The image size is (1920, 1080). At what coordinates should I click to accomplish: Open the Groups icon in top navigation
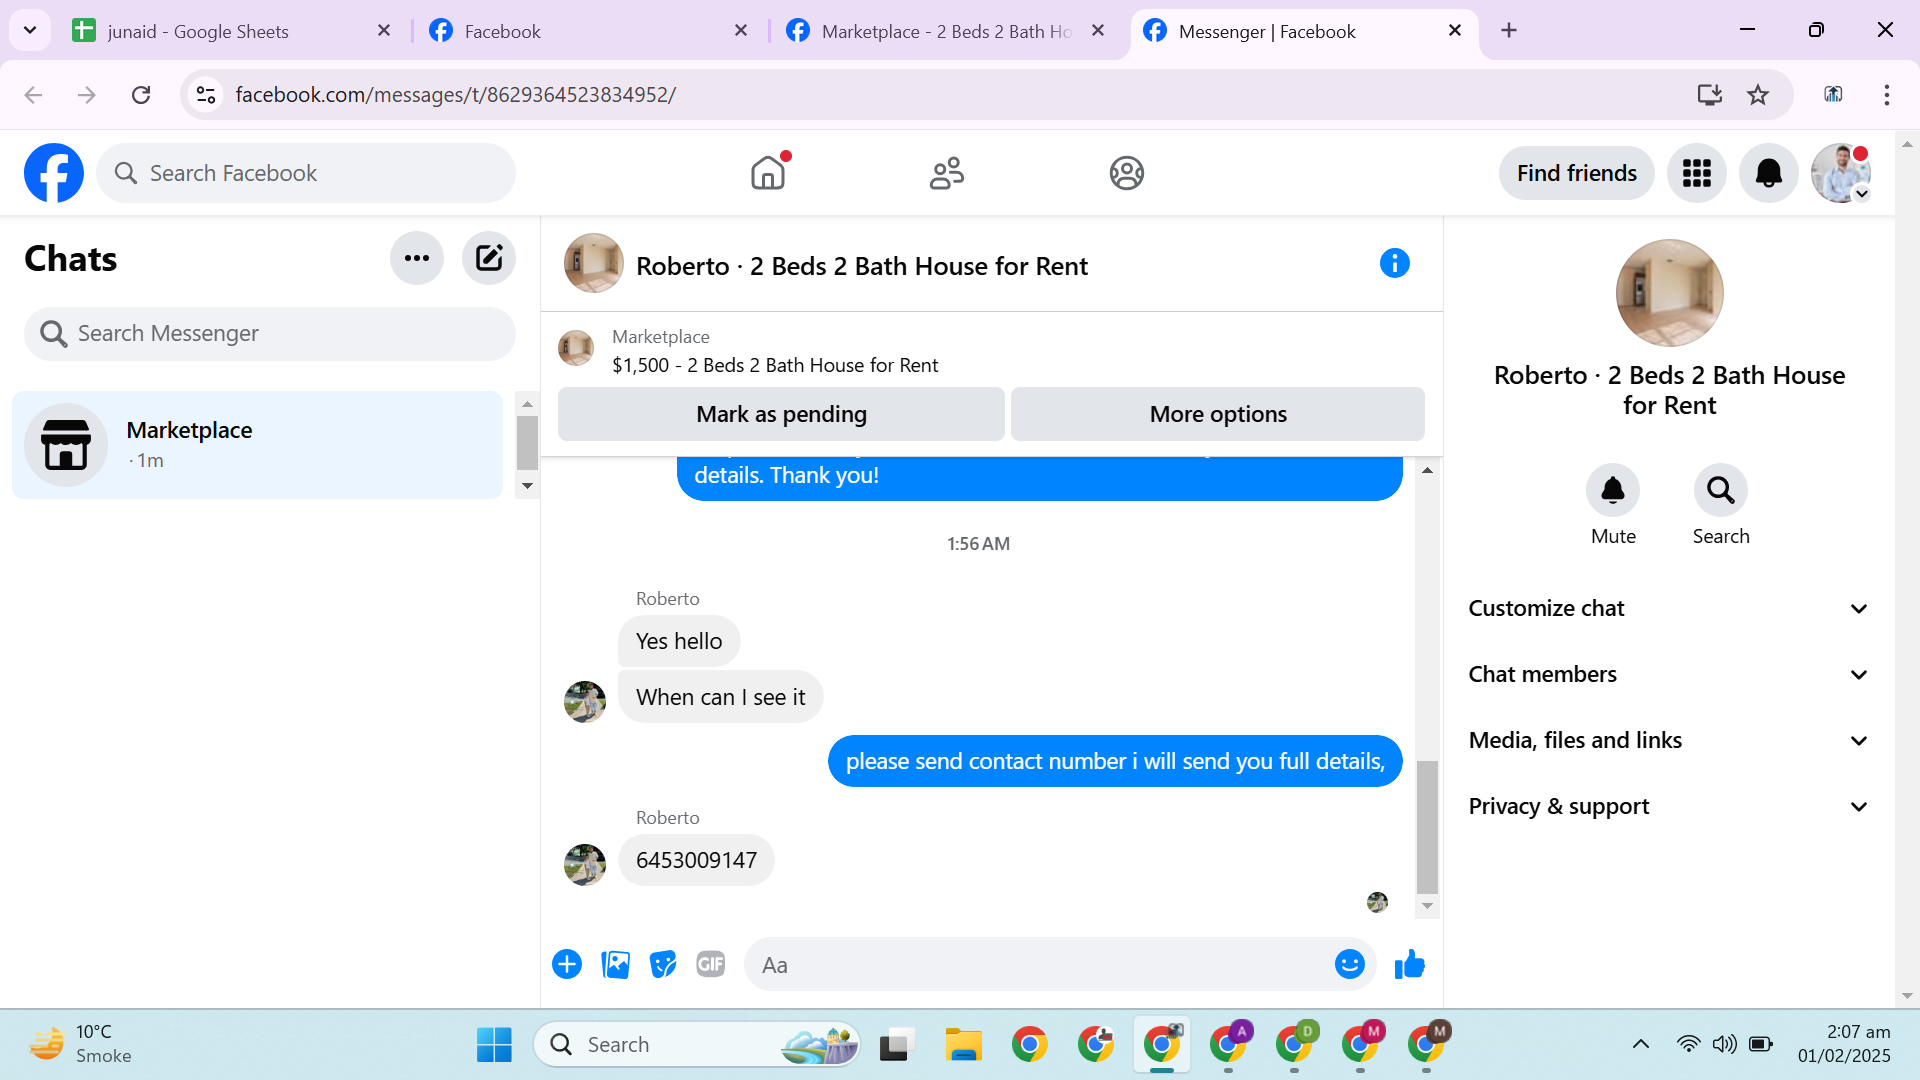(1127, 173)
